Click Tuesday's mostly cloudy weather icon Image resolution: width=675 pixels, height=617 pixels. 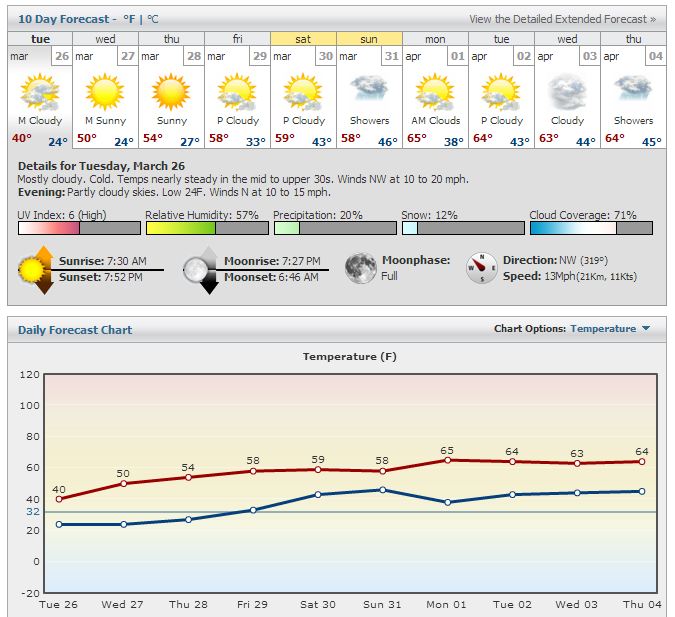[x=39, y=93]
